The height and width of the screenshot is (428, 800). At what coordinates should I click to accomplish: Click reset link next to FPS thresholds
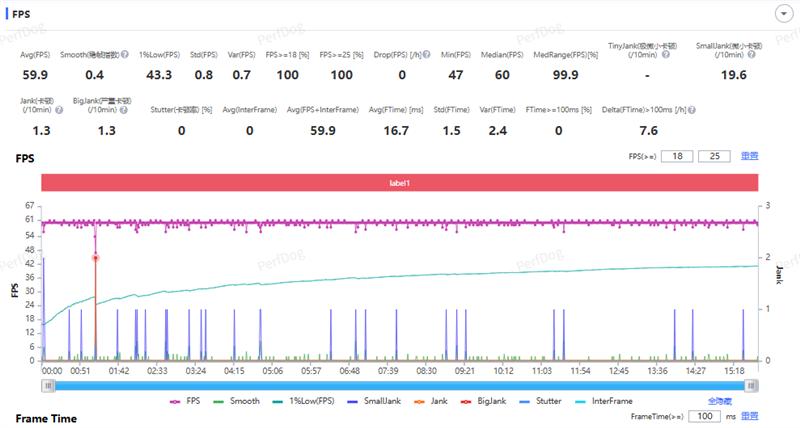(x=749, y=156)
